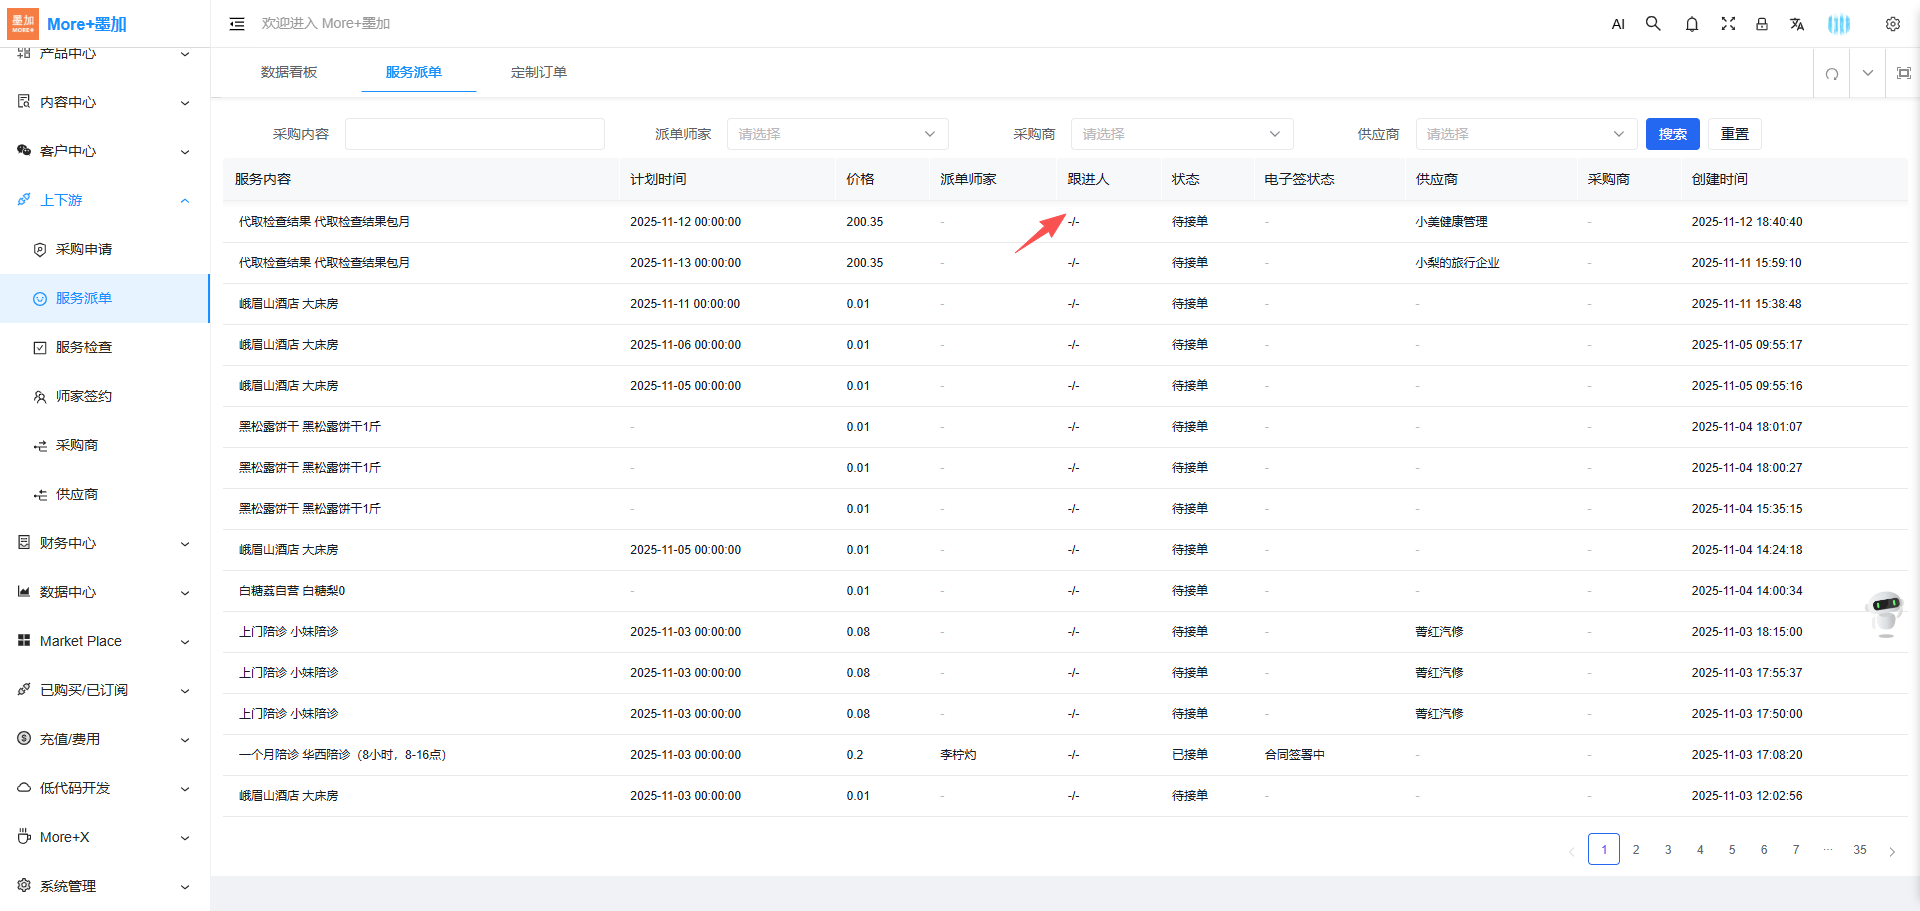Click the magnifier search icon in header
Screen dimensions: 1920x911
[x=1653, y=24]
